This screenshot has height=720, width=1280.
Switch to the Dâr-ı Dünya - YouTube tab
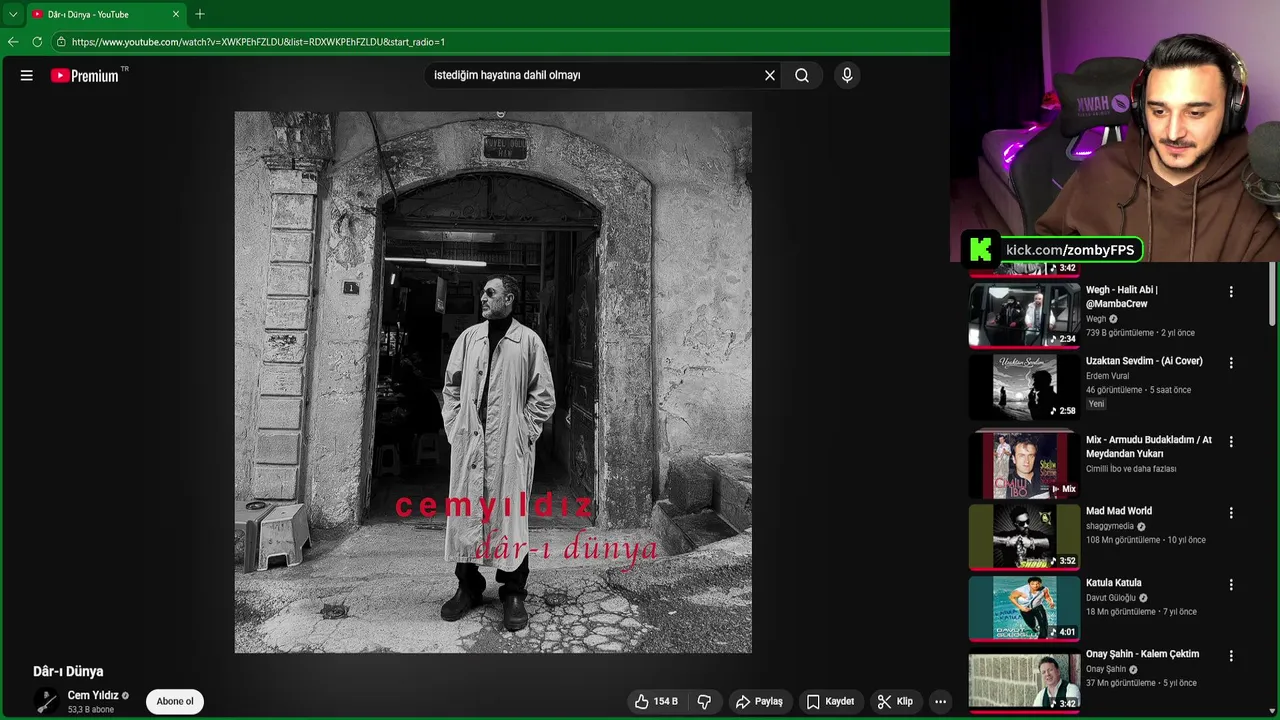[105, 14]
